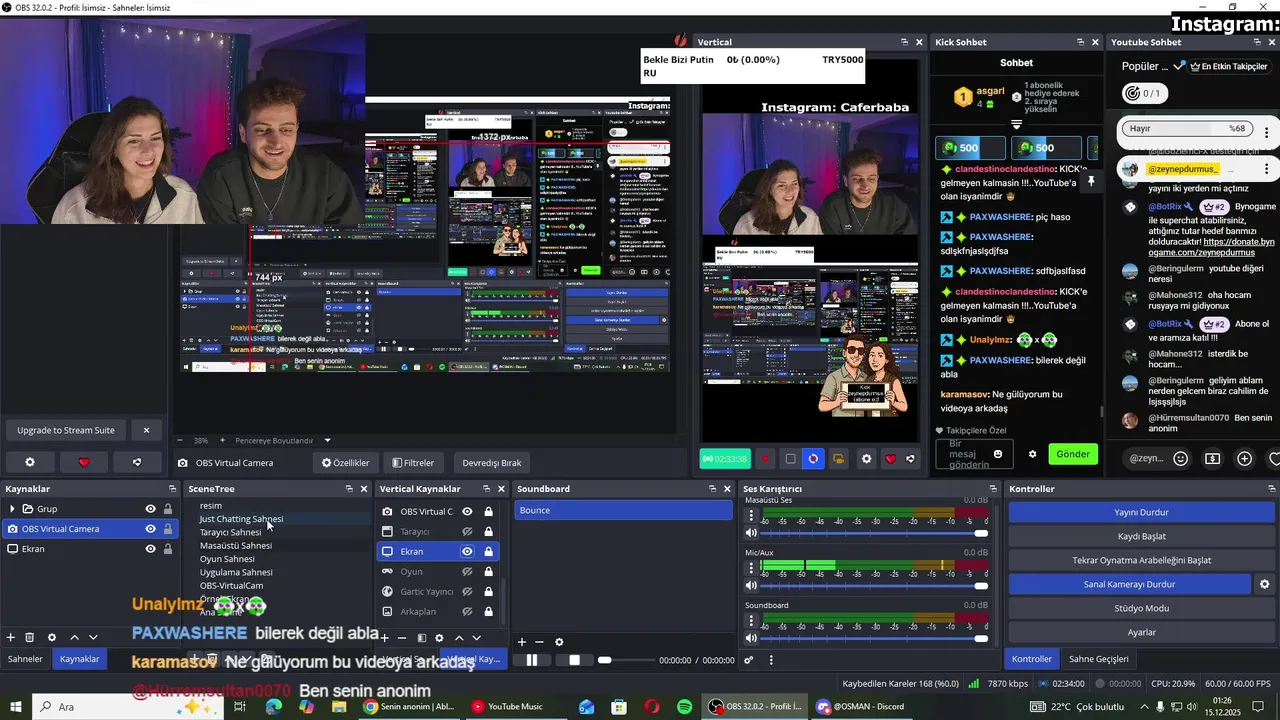Open emoji picker in Kick chat

coord(998,454)
